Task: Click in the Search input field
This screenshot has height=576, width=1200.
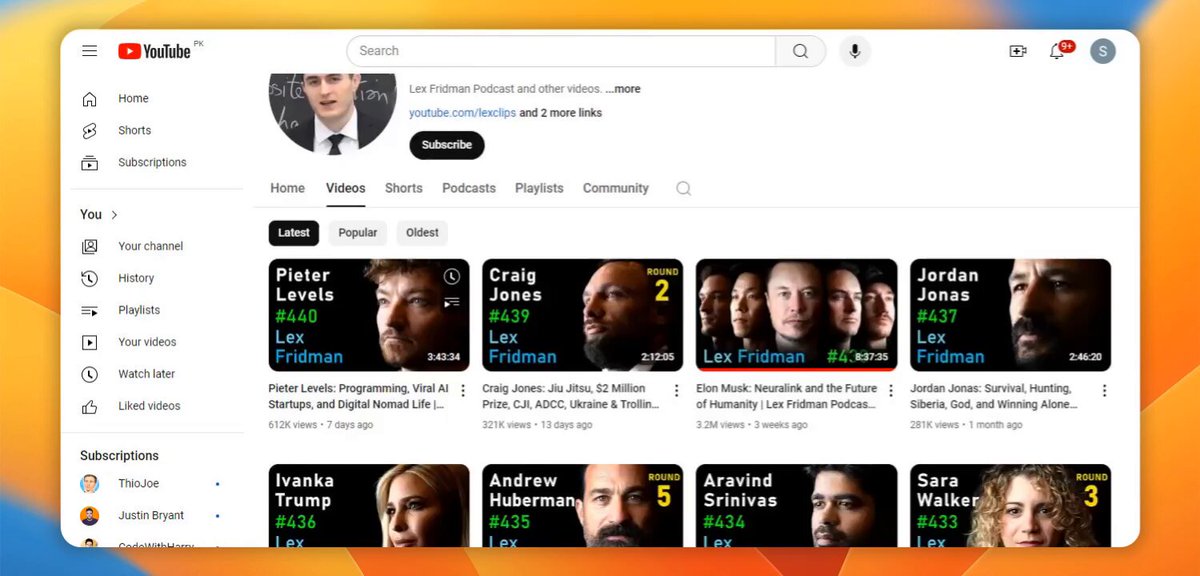Action: tap(561, 51)
